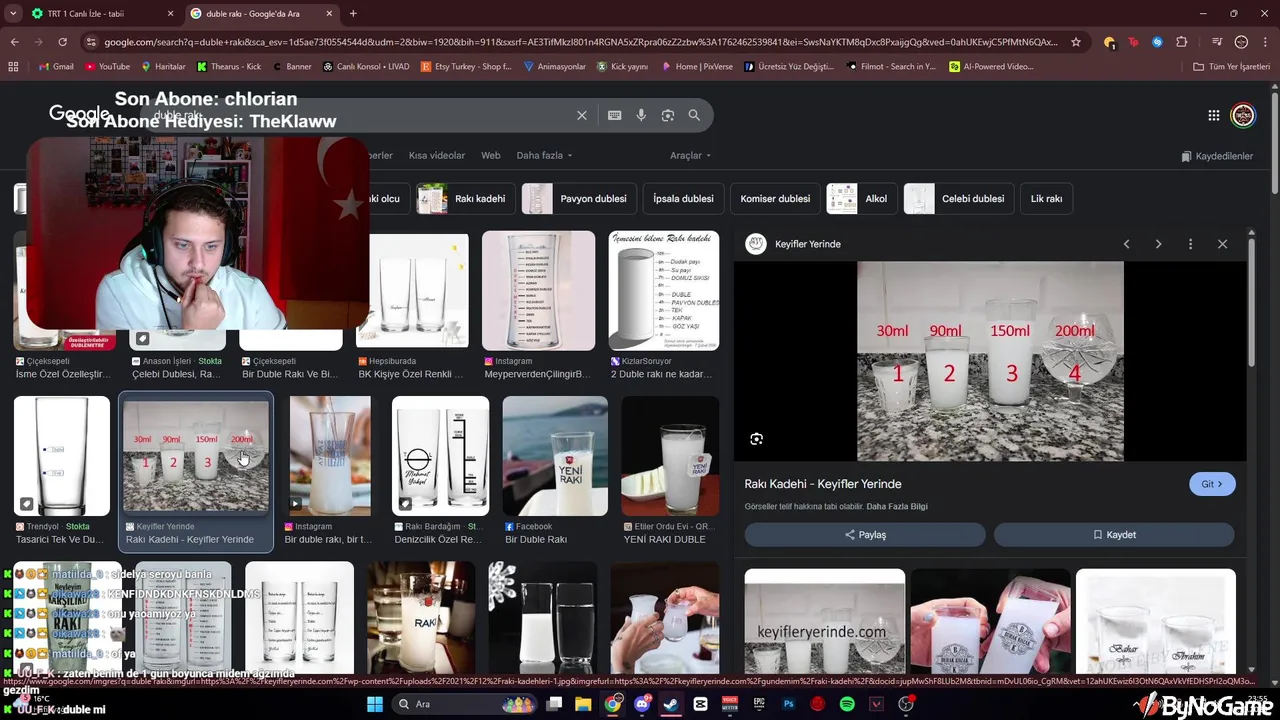This screenshot has width=1280, height=720.
Task: Open Windows Start menu
Action: tap(375, 704)
